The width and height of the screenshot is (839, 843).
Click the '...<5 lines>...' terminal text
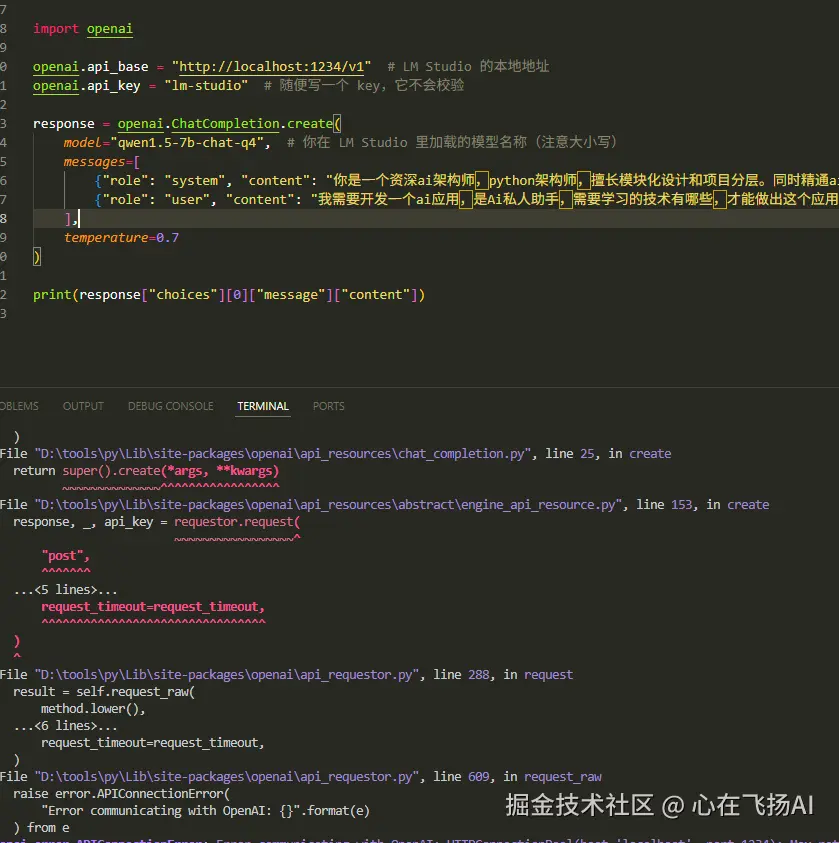click(x=65, y=590)
